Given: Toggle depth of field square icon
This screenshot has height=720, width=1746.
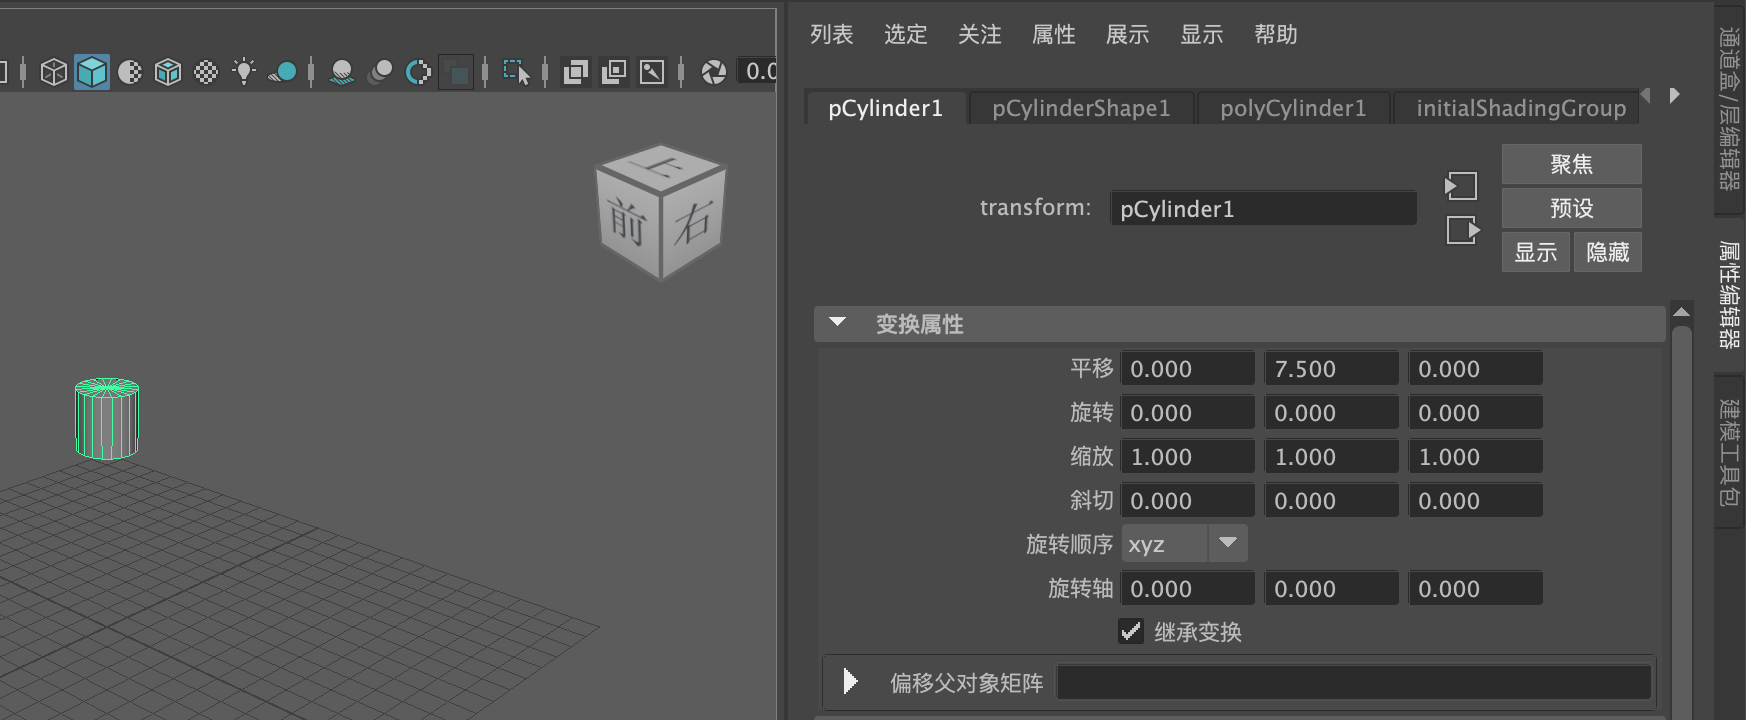Looking at the screenshot, I should tap(456, 72).
